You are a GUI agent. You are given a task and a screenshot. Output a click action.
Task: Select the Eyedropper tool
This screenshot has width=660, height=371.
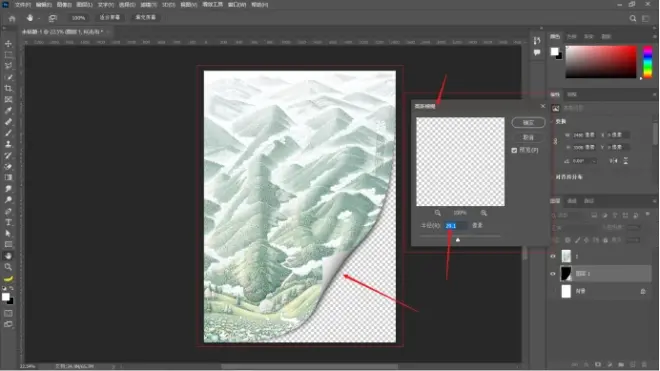(8, 111)
